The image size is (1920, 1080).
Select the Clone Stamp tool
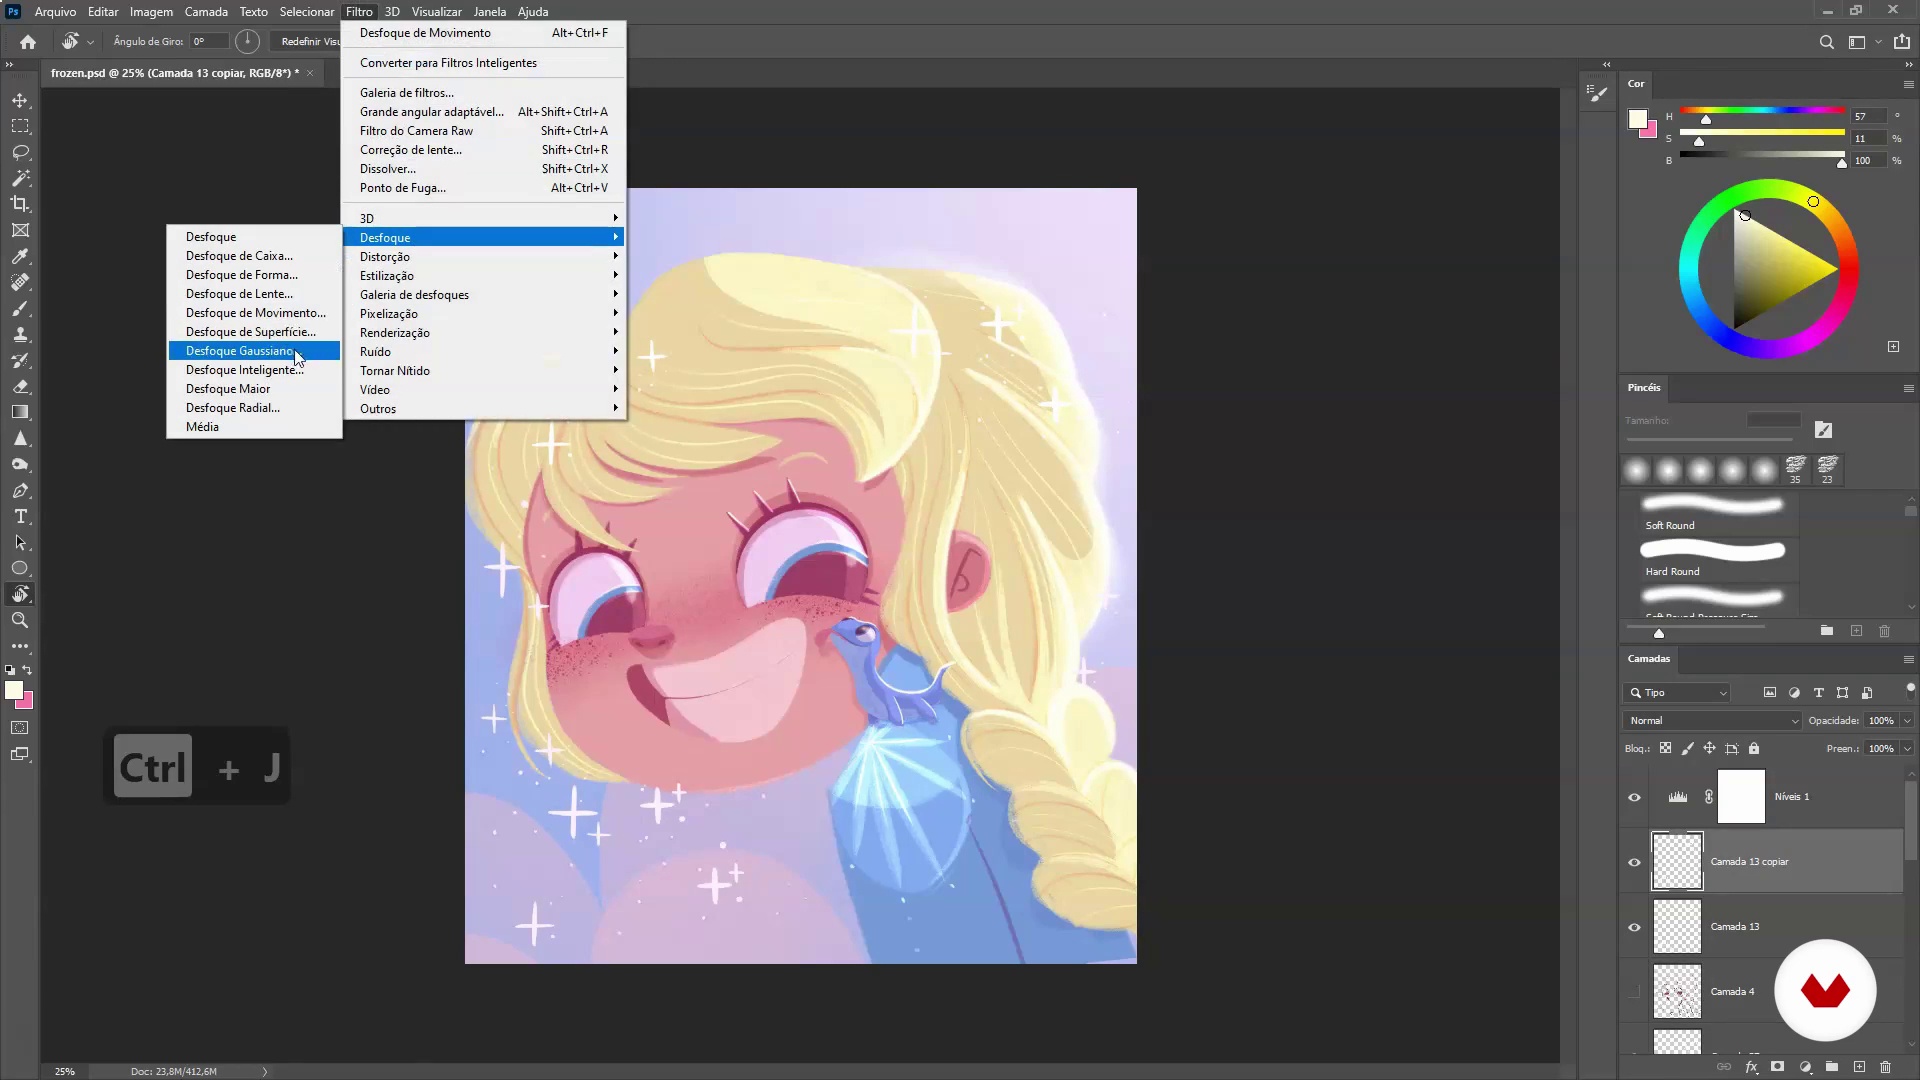click(x=20, y=335)
